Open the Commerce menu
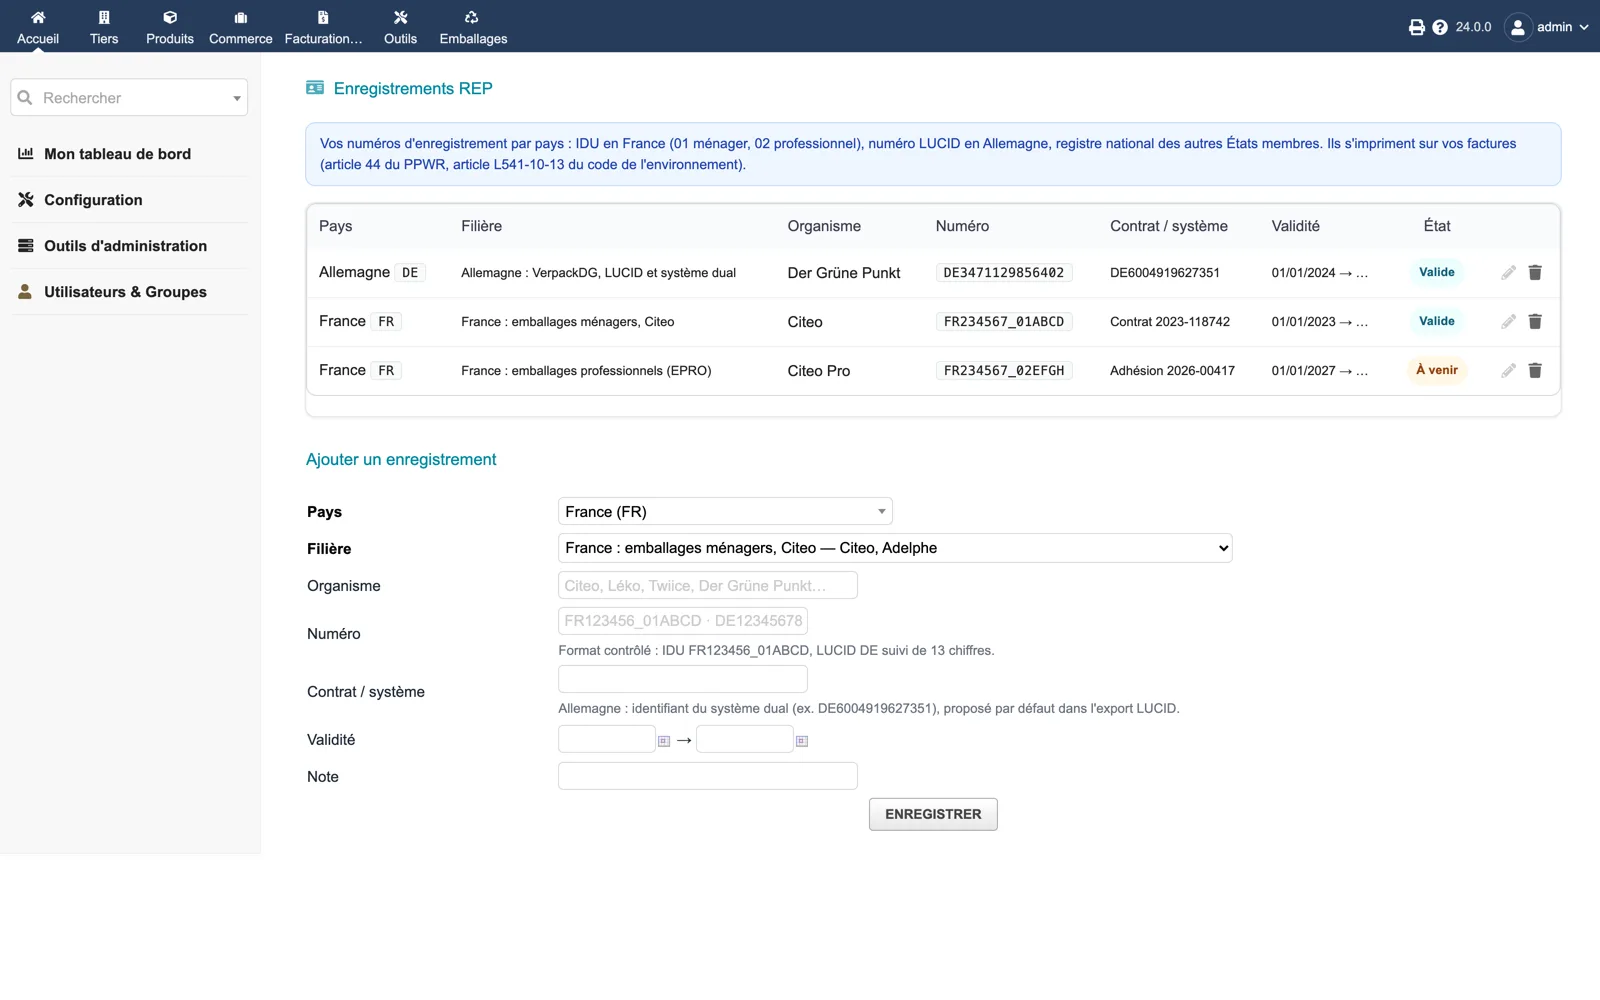The image size is (1600, 1000). pyautogui.click(x=241, y=27)
